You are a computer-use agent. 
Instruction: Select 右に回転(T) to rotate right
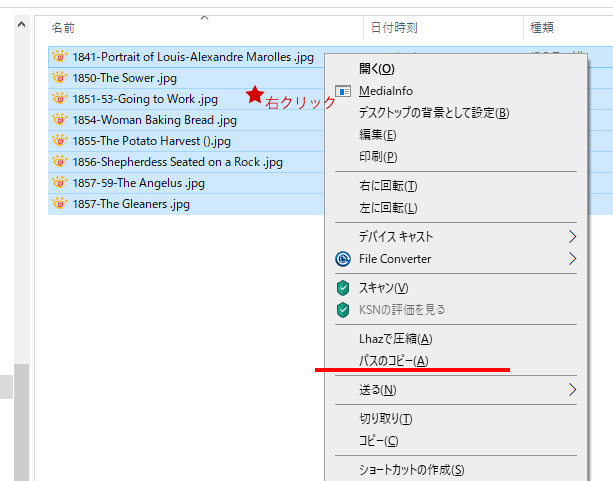pyautogui.click(x=388, y=186)
